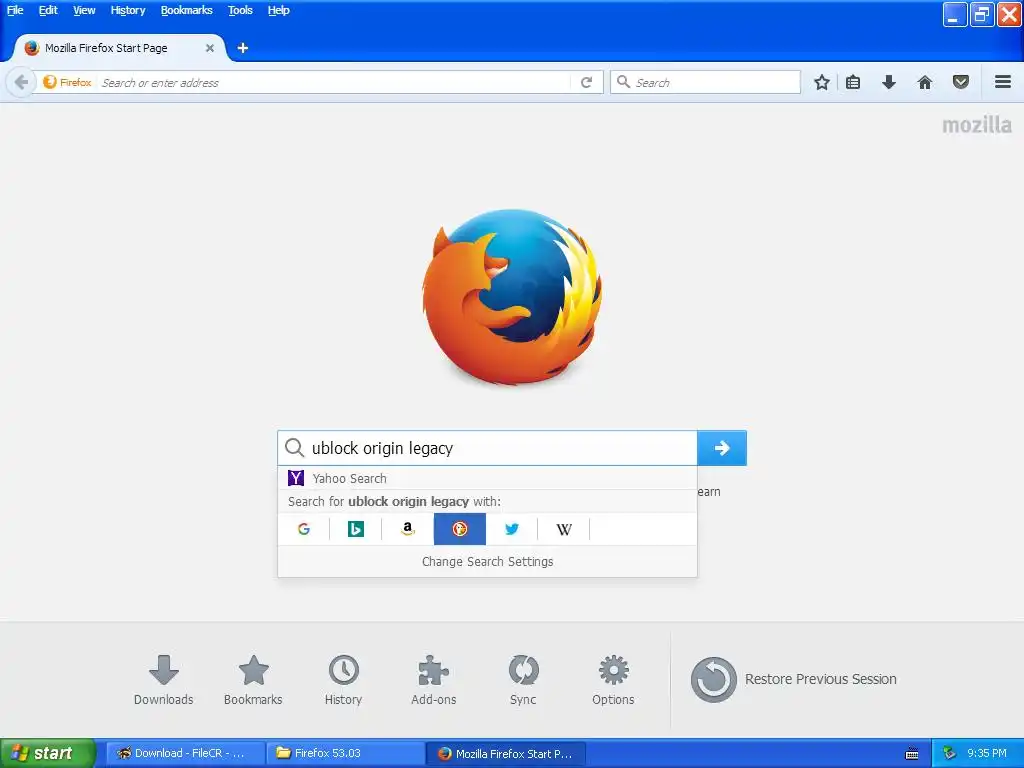This screenshot has width=1024, height=768.
Task: Open the File menu
Action: (x=15, y=10)
